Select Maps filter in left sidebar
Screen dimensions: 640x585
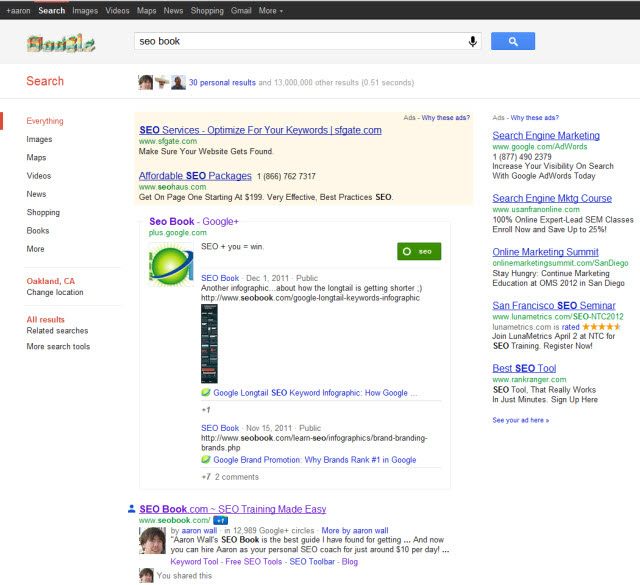tap(36, 158)
